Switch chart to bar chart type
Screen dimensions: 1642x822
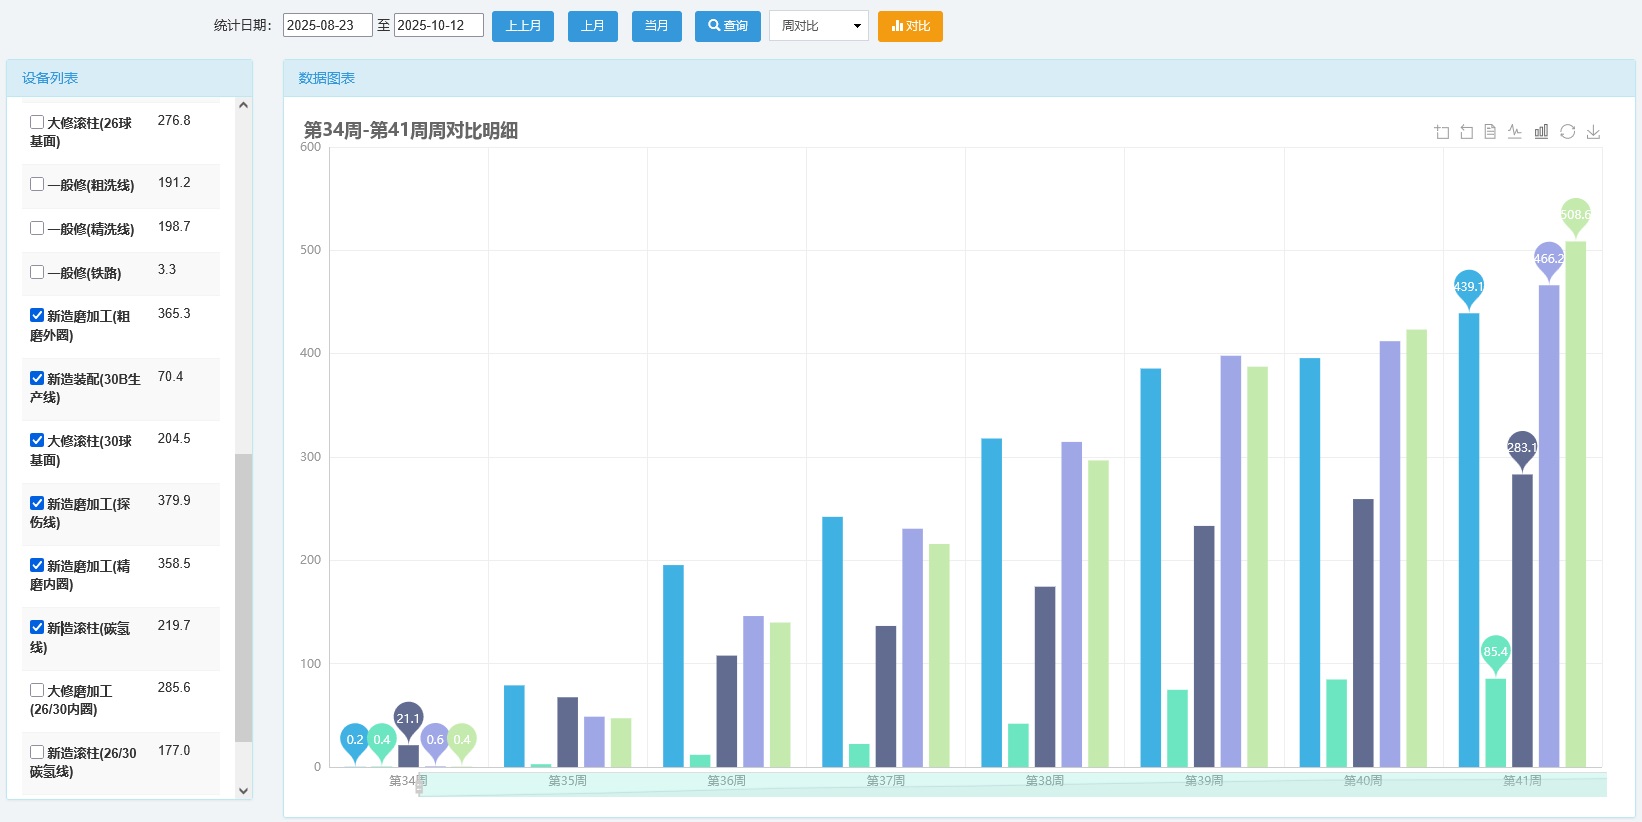(x=1541, y=132)
